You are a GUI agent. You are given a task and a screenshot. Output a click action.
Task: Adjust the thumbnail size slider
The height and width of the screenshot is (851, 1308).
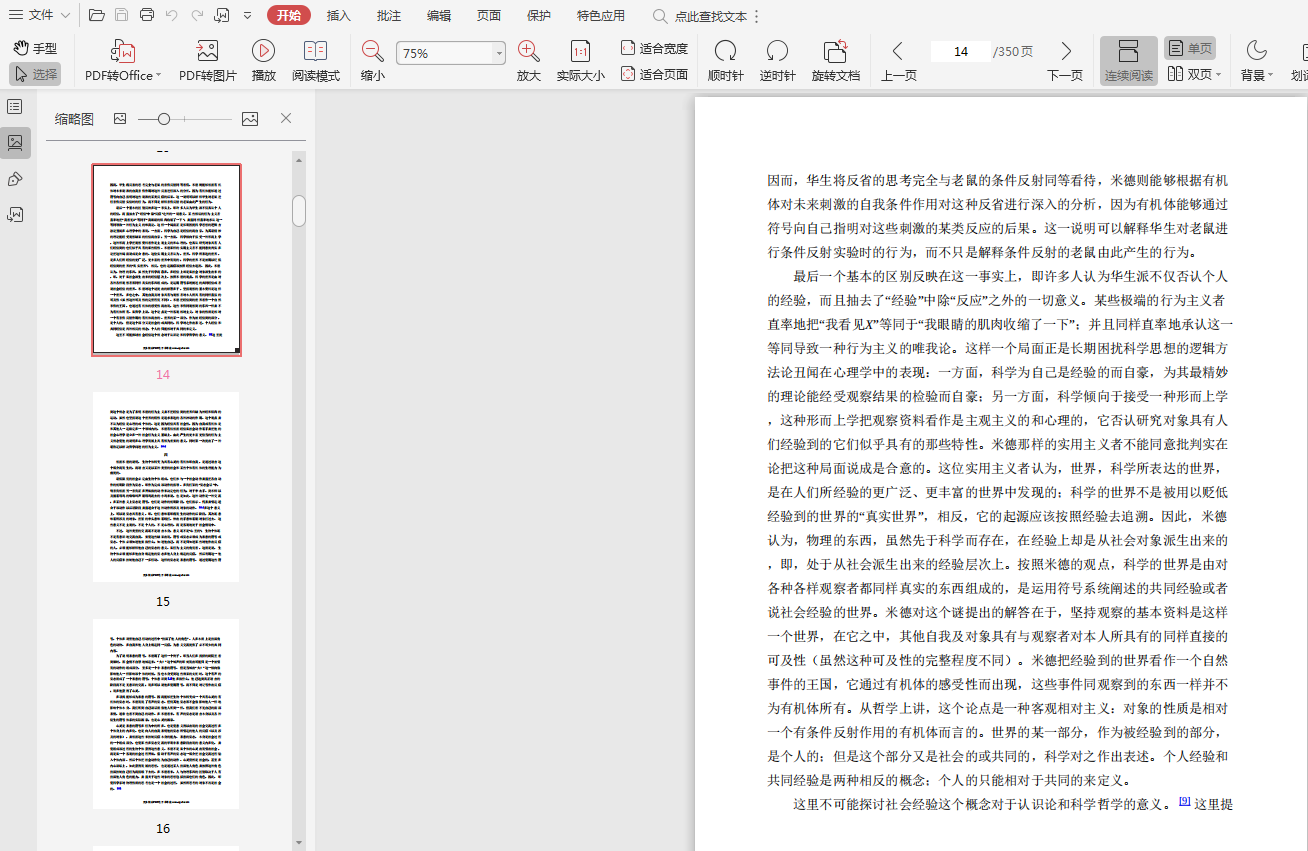point(164,119)
